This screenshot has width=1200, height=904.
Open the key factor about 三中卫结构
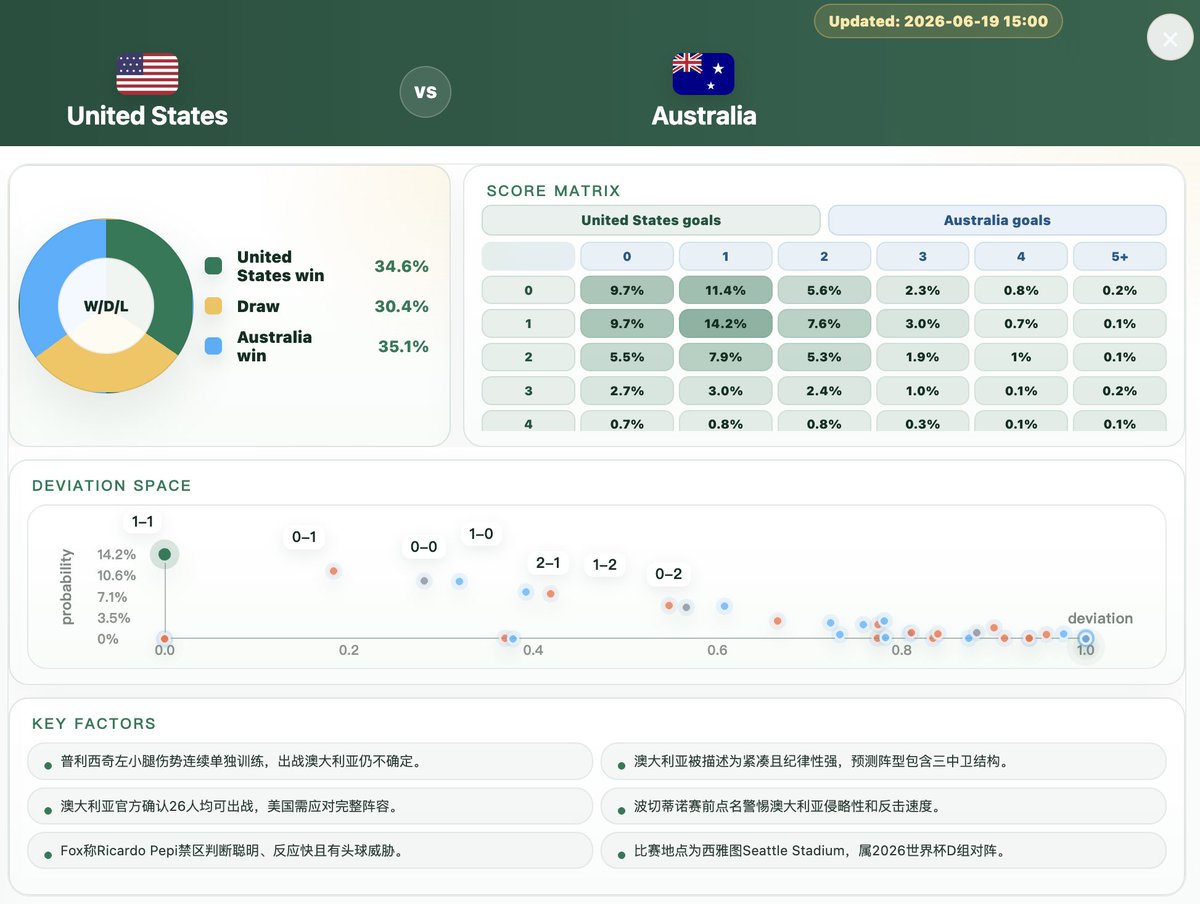pyautogui.click(x=884, y=761)
